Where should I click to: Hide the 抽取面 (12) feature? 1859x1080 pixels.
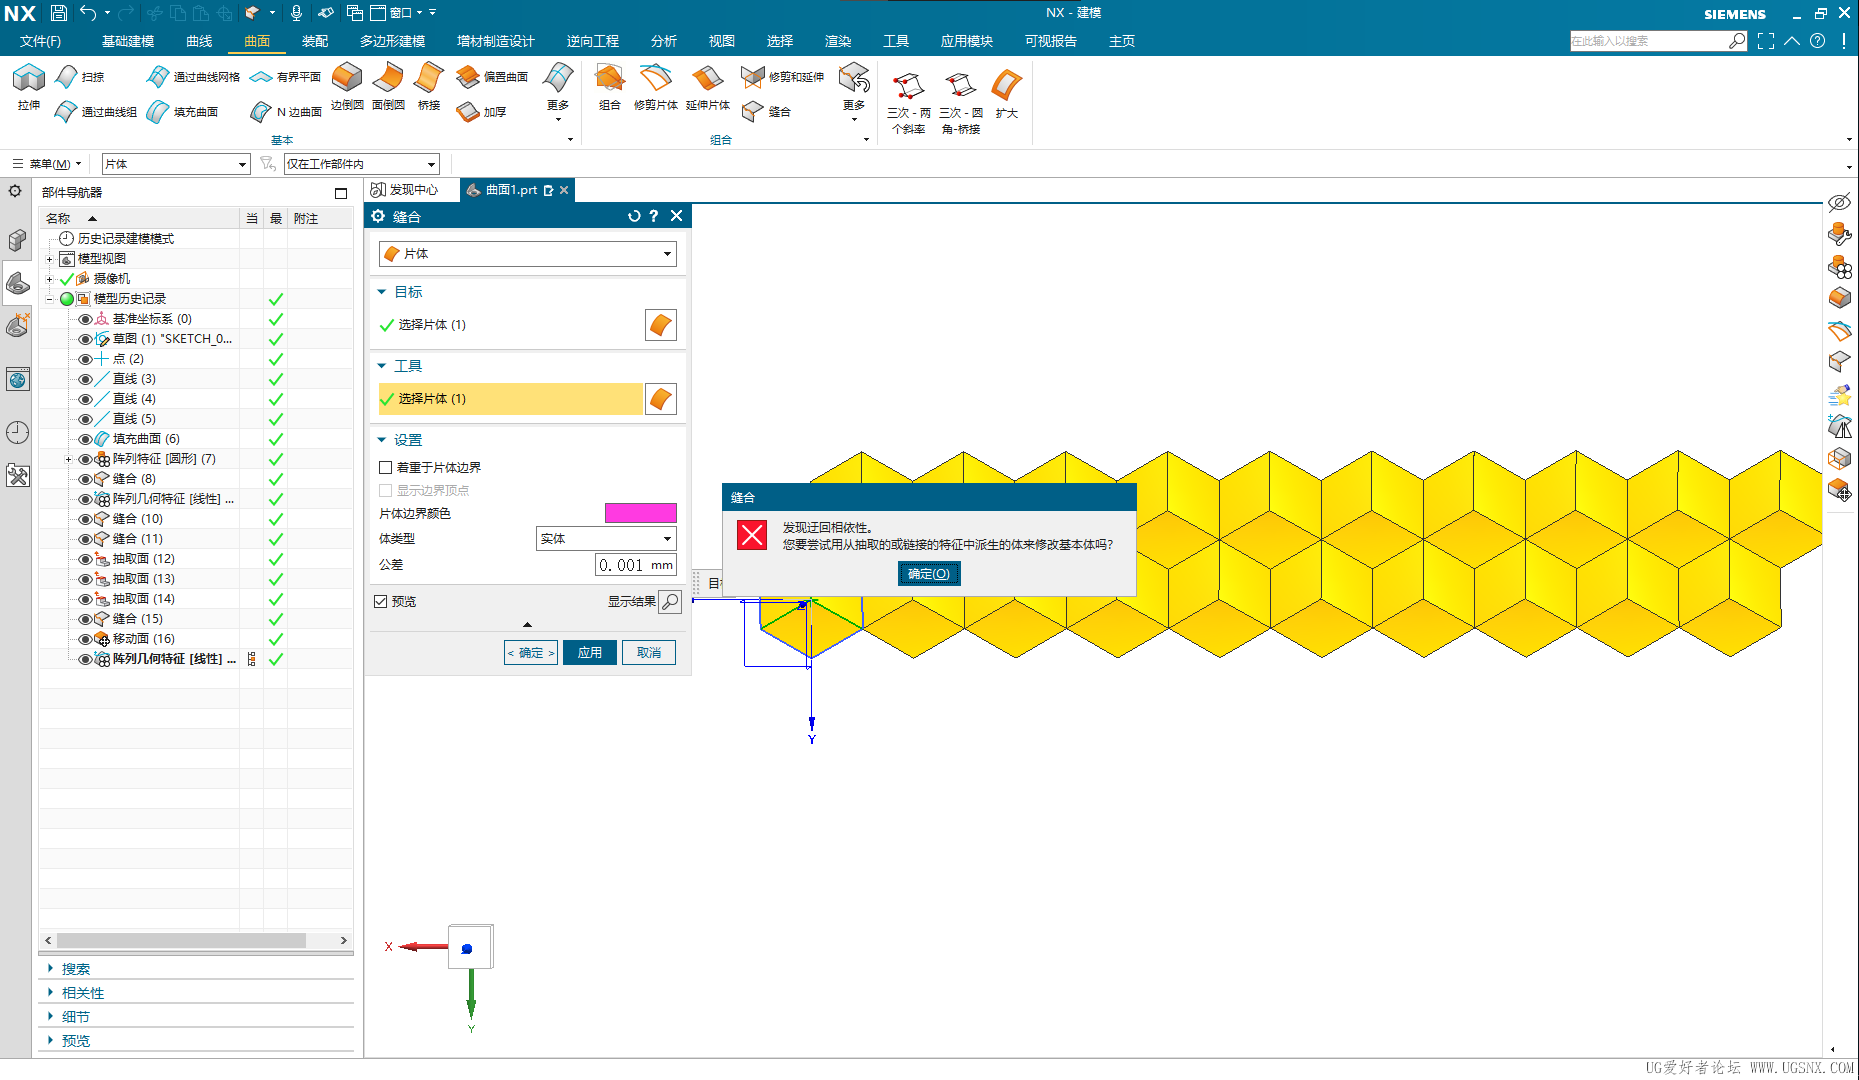(85, 559)
